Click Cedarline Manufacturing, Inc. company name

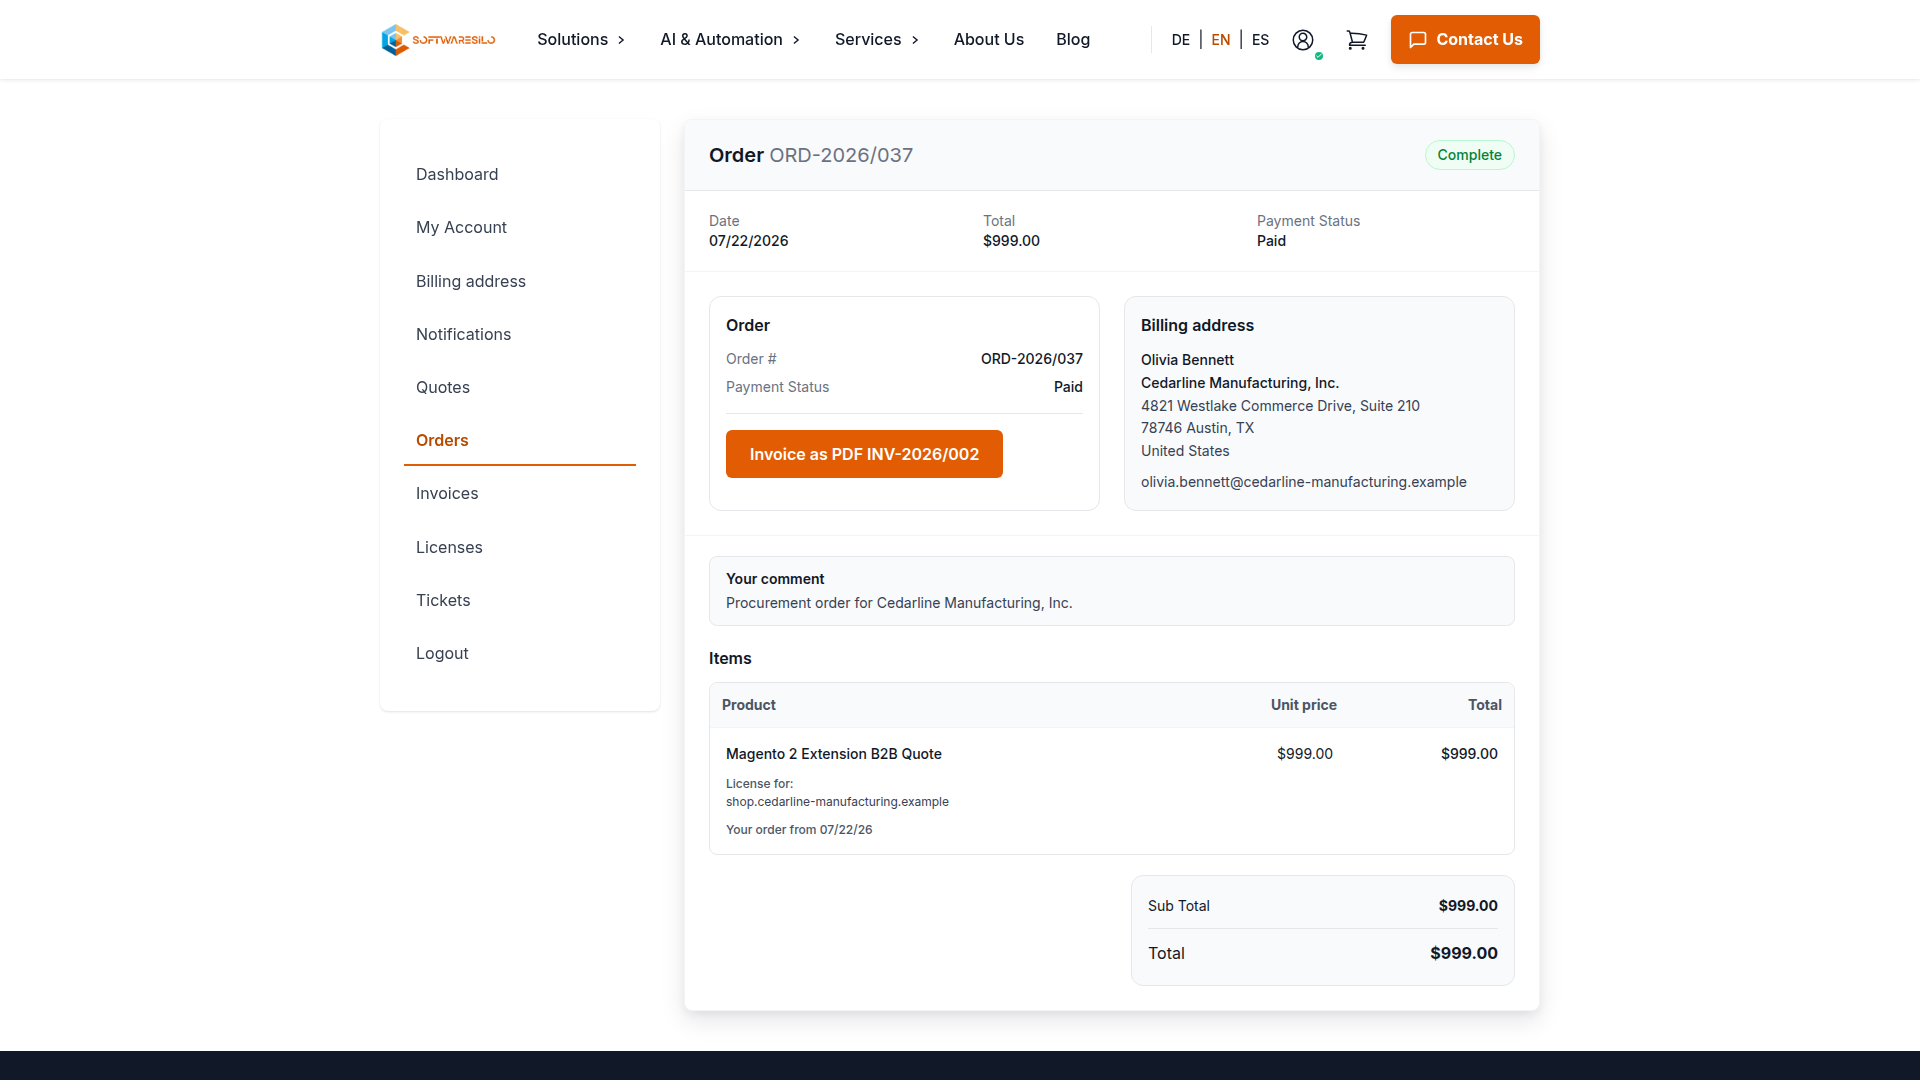[1240, 383]
